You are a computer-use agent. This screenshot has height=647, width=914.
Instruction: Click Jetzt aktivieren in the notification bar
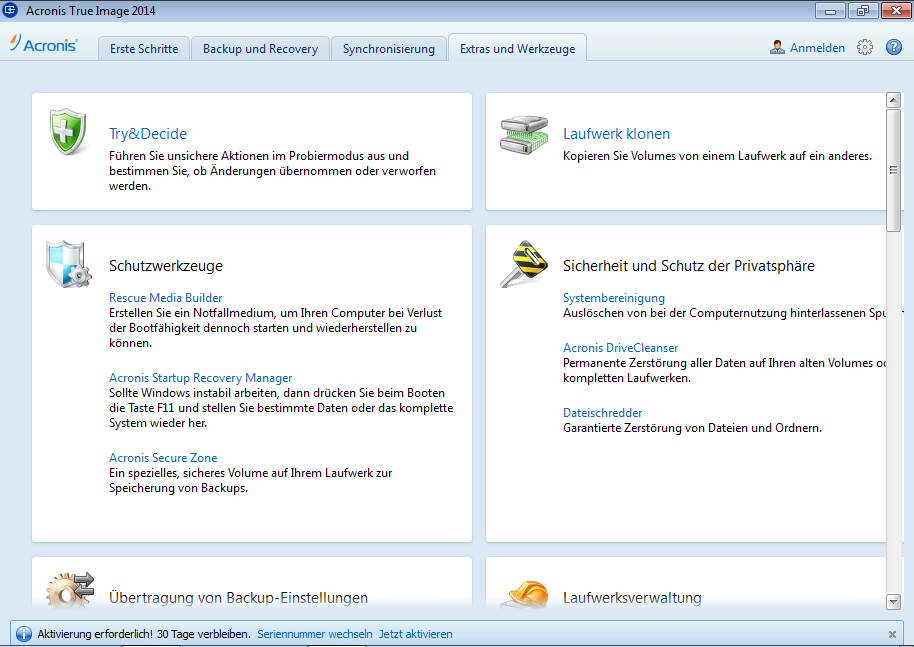point(415,634)
